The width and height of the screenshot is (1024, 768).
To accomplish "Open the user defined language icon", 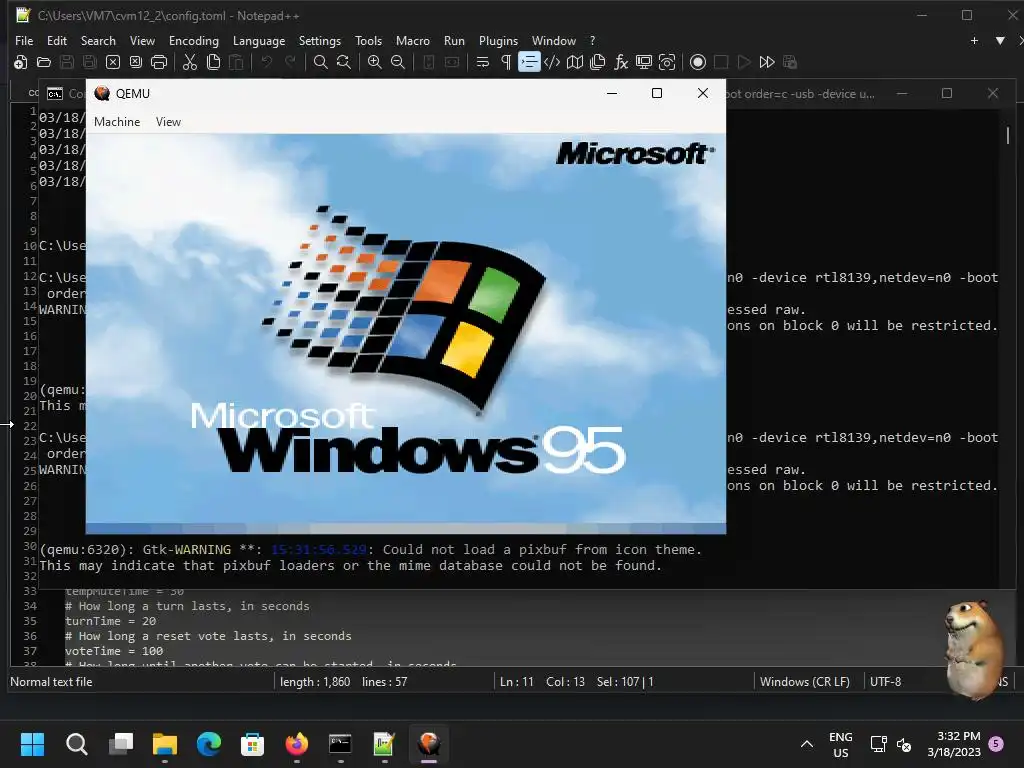I will point(552,62).
